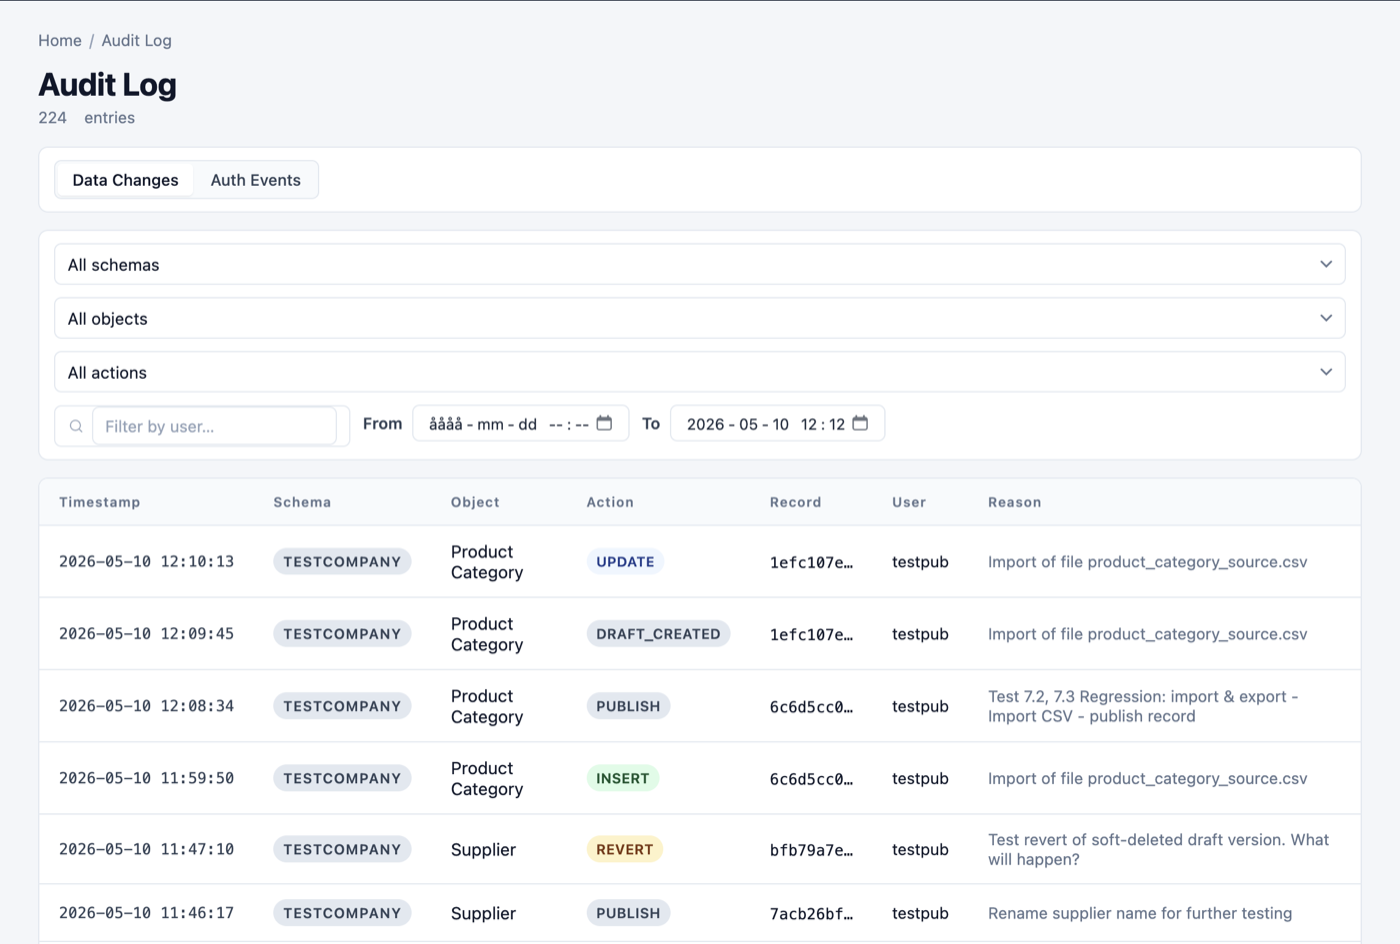The image size is (1400, 944).
Task: Click PUBLISH badge in the 11:46:17 row
Action: point(628,913)
